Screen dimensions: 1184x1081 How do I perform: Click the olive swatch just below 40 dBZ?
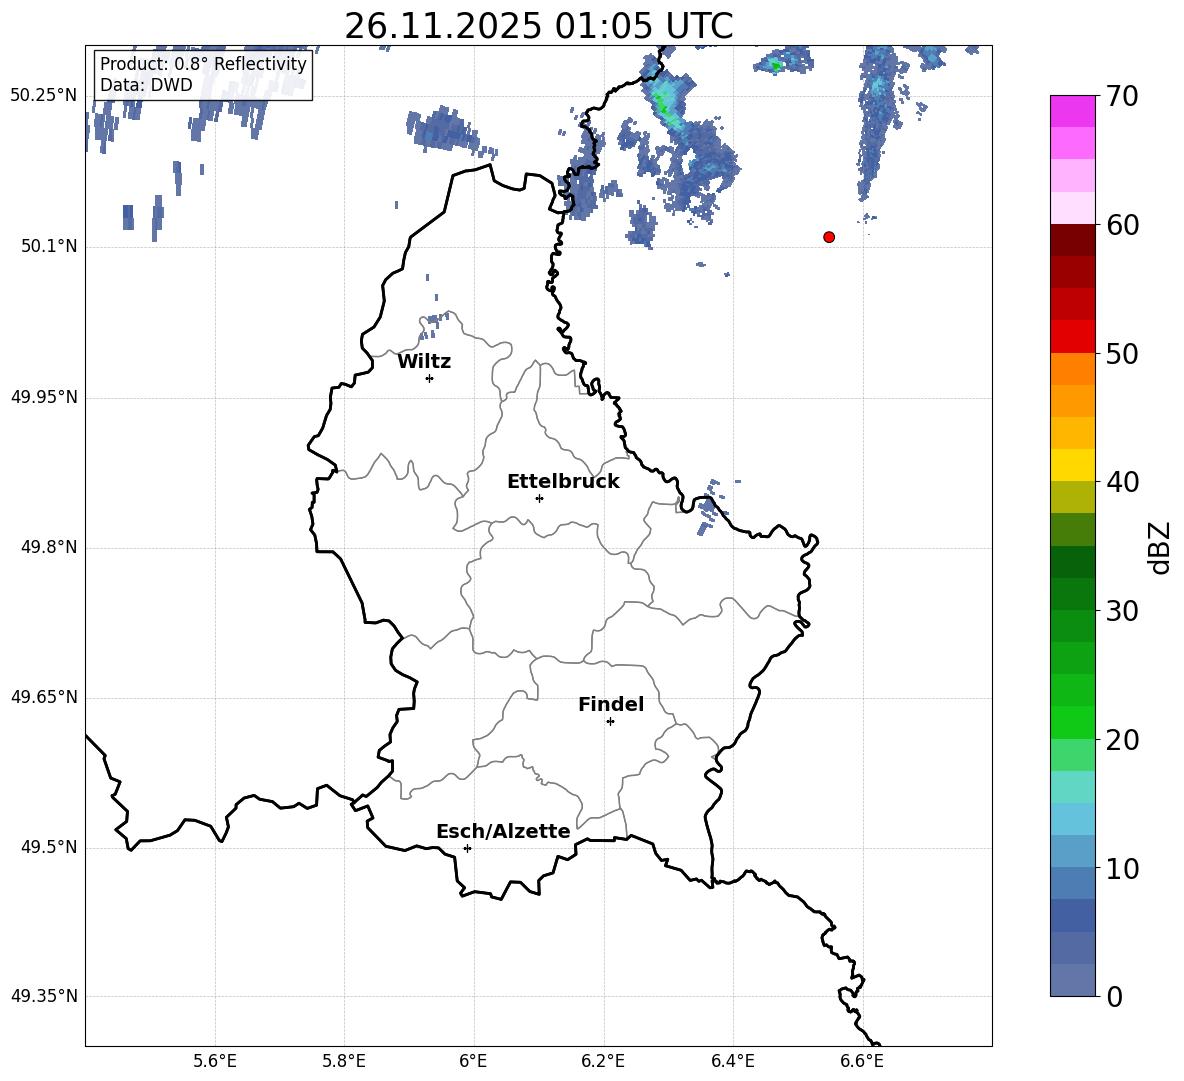[x=1073, y=497]
